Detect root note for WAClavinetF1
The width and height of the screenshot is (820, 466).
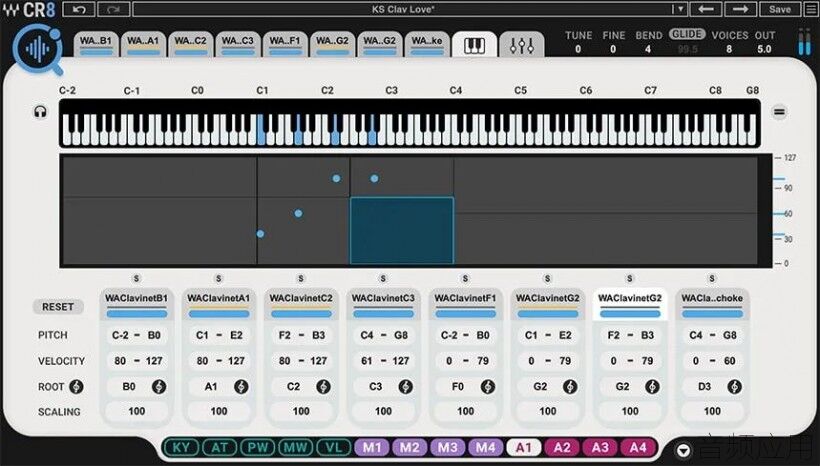coord(488,387)
